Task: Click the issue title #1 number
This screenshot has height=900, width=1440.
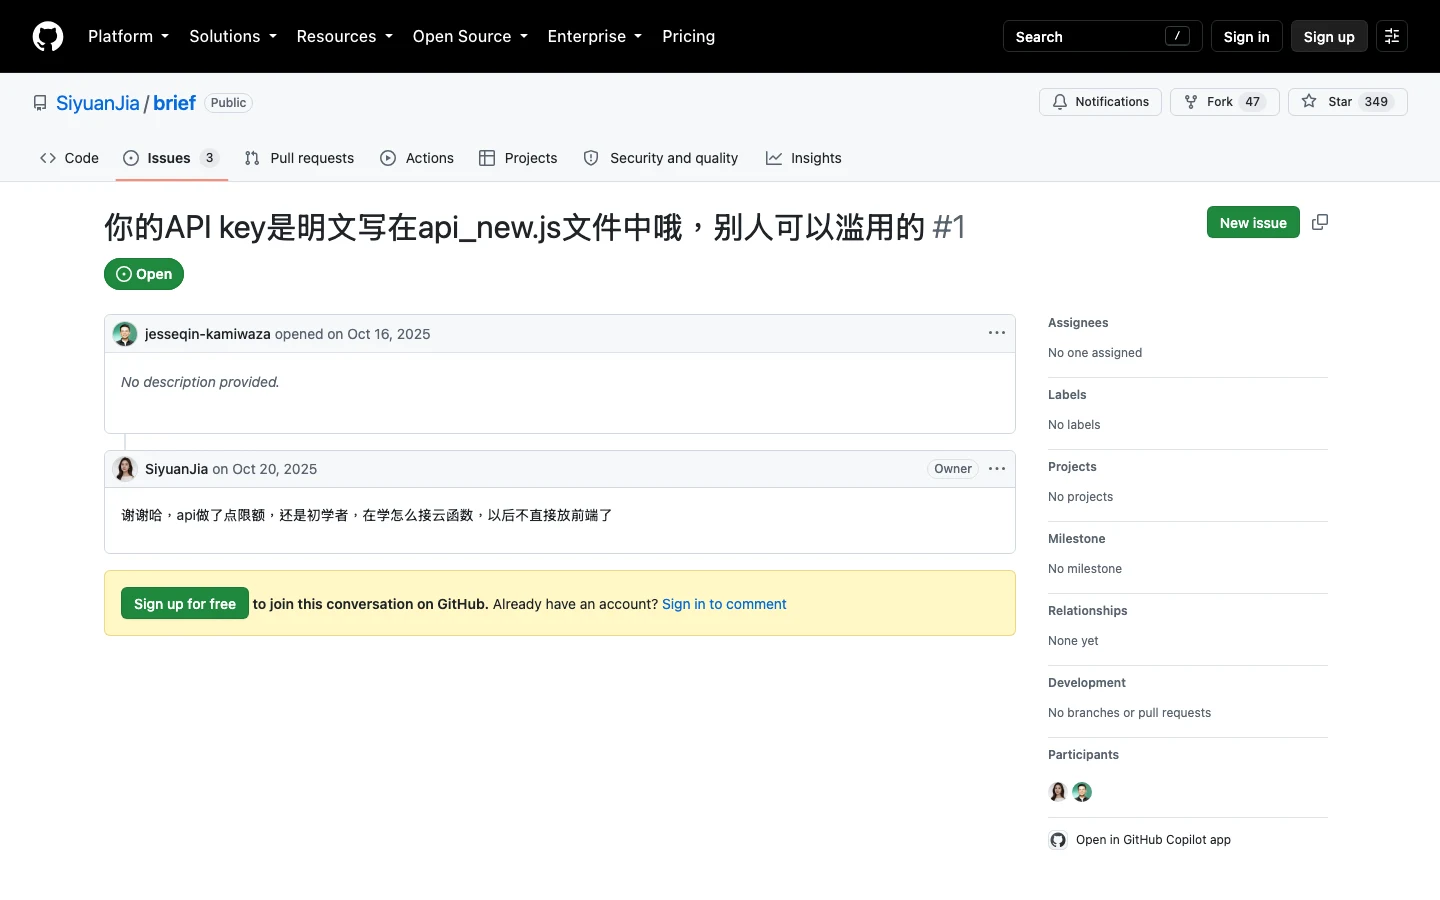Action: click(x=949, y=227)
